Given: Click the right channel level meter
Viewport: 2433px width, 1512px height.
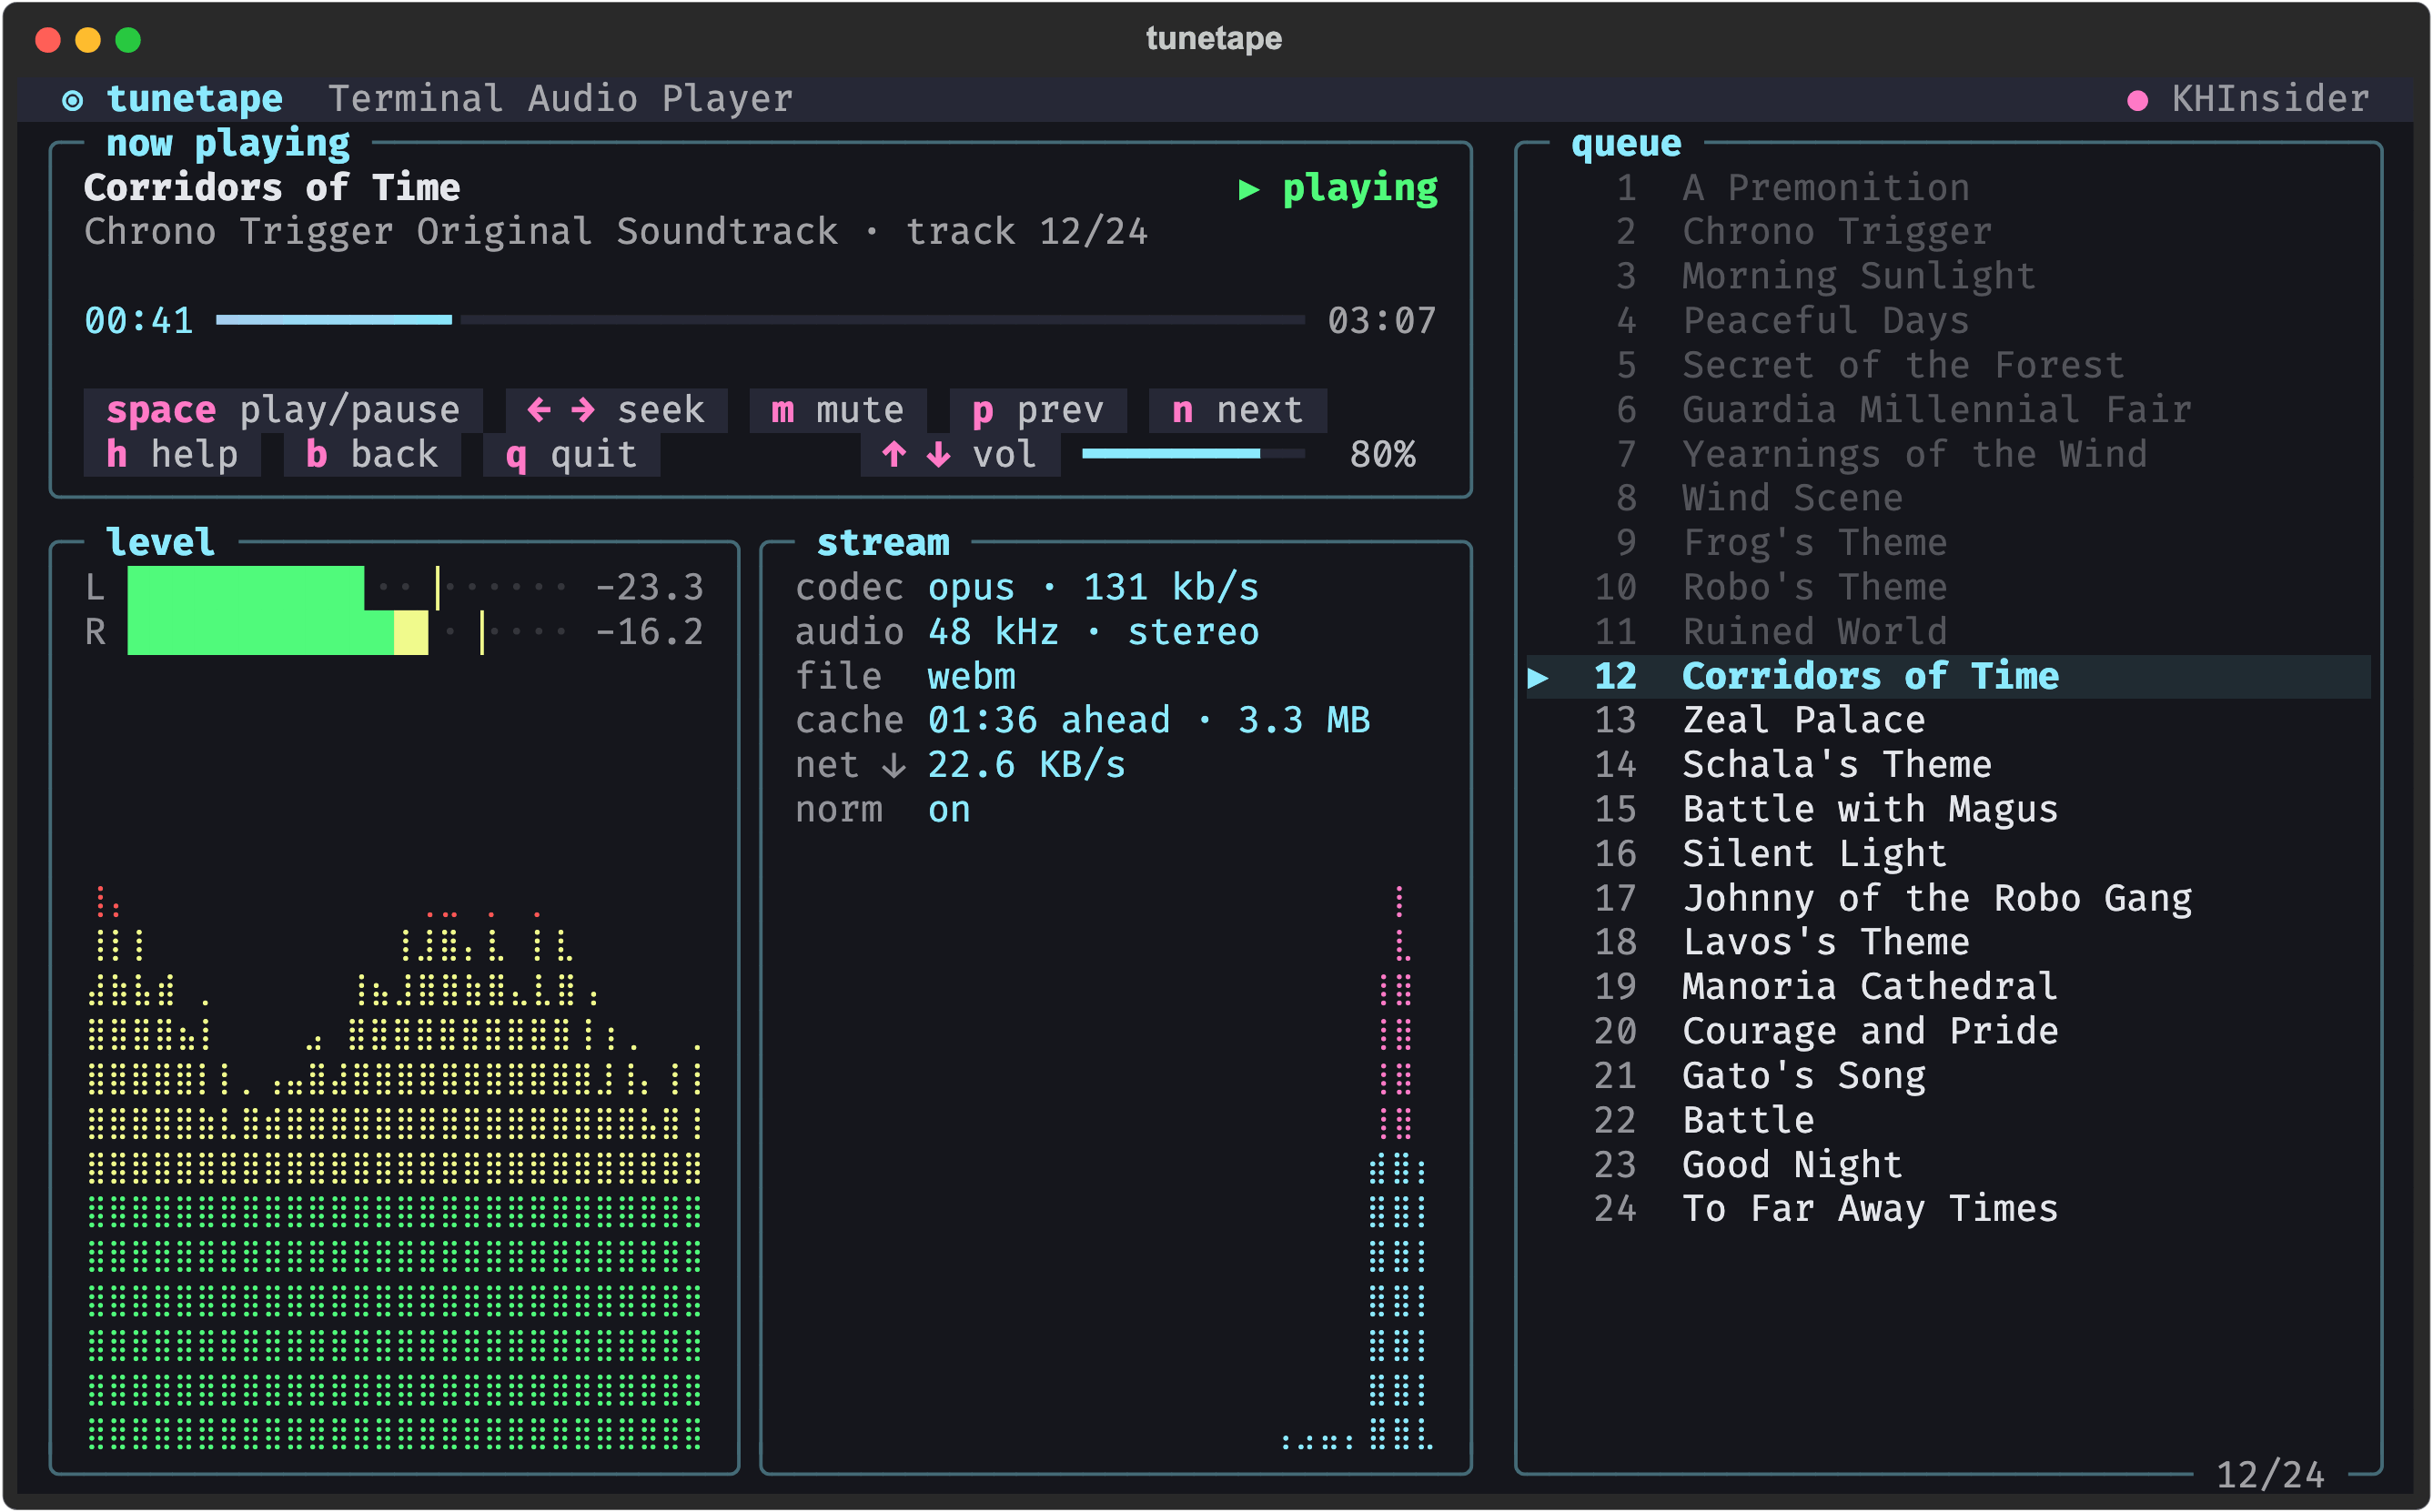Looking at the screenshot, I should (x=347, y=632).
